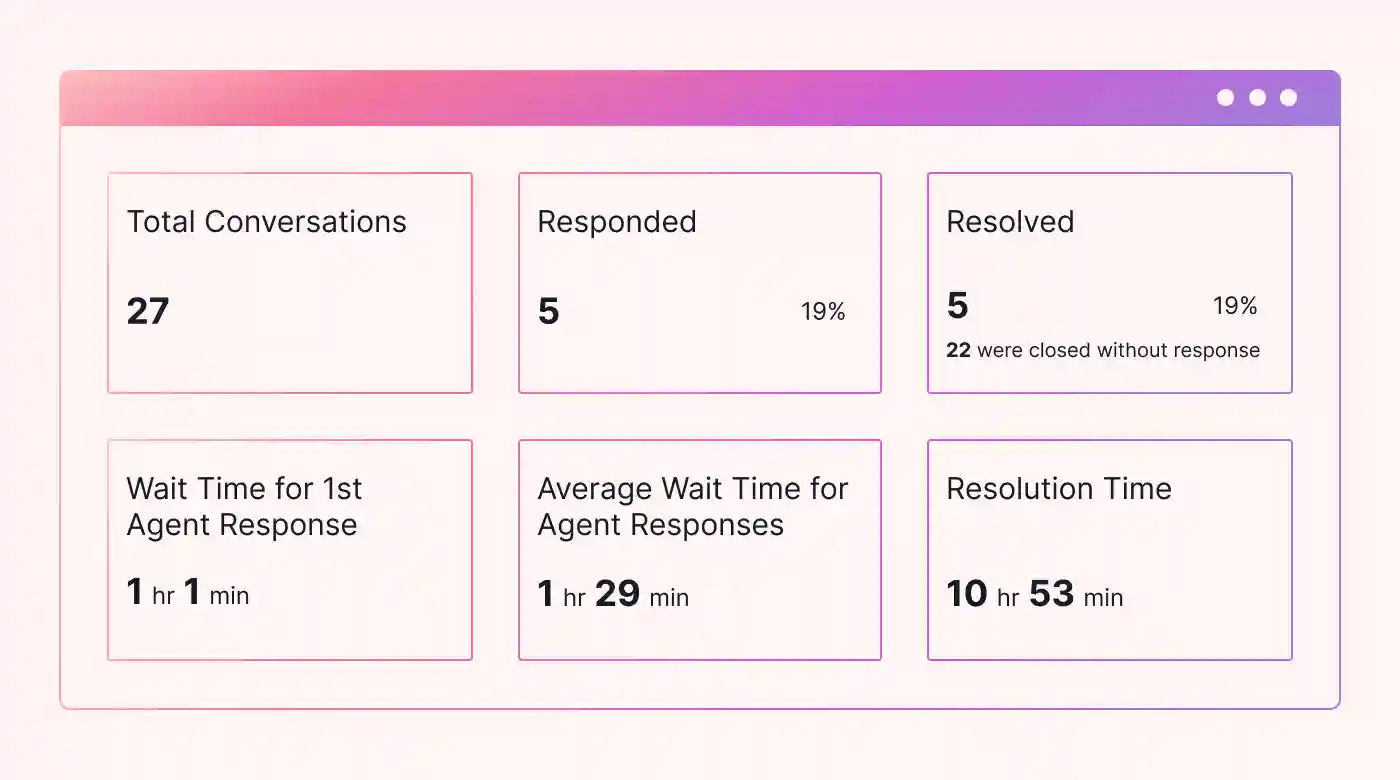This screenshot has width=1400, height=780.
Task: Select Wait Time for 1st Agent Response title
Action: (x=243, y=507)
